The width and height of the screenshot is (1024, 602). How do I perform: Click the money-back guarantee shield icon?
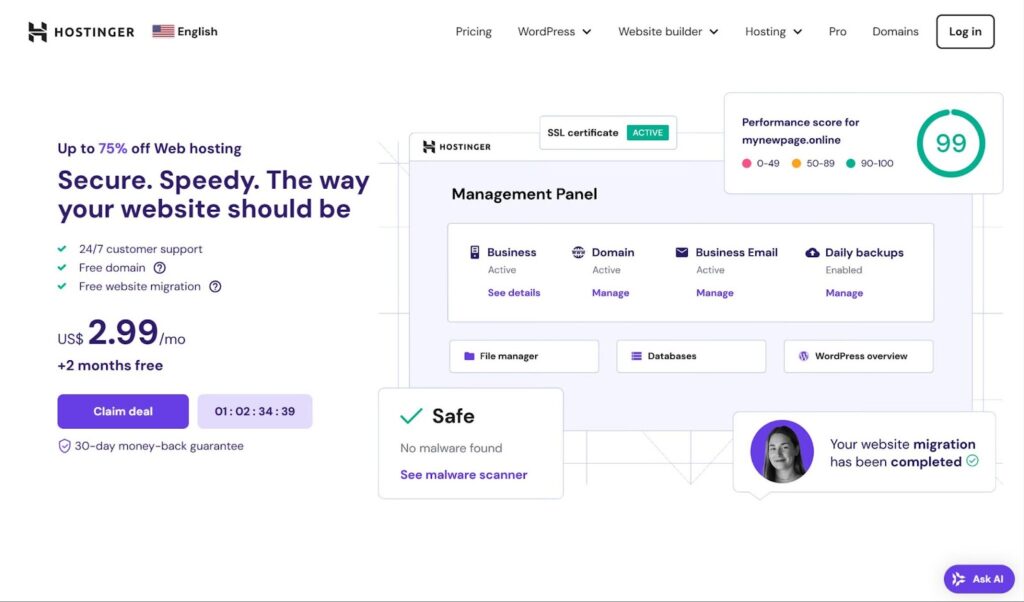pyautogui.click(x=65, y=446)
